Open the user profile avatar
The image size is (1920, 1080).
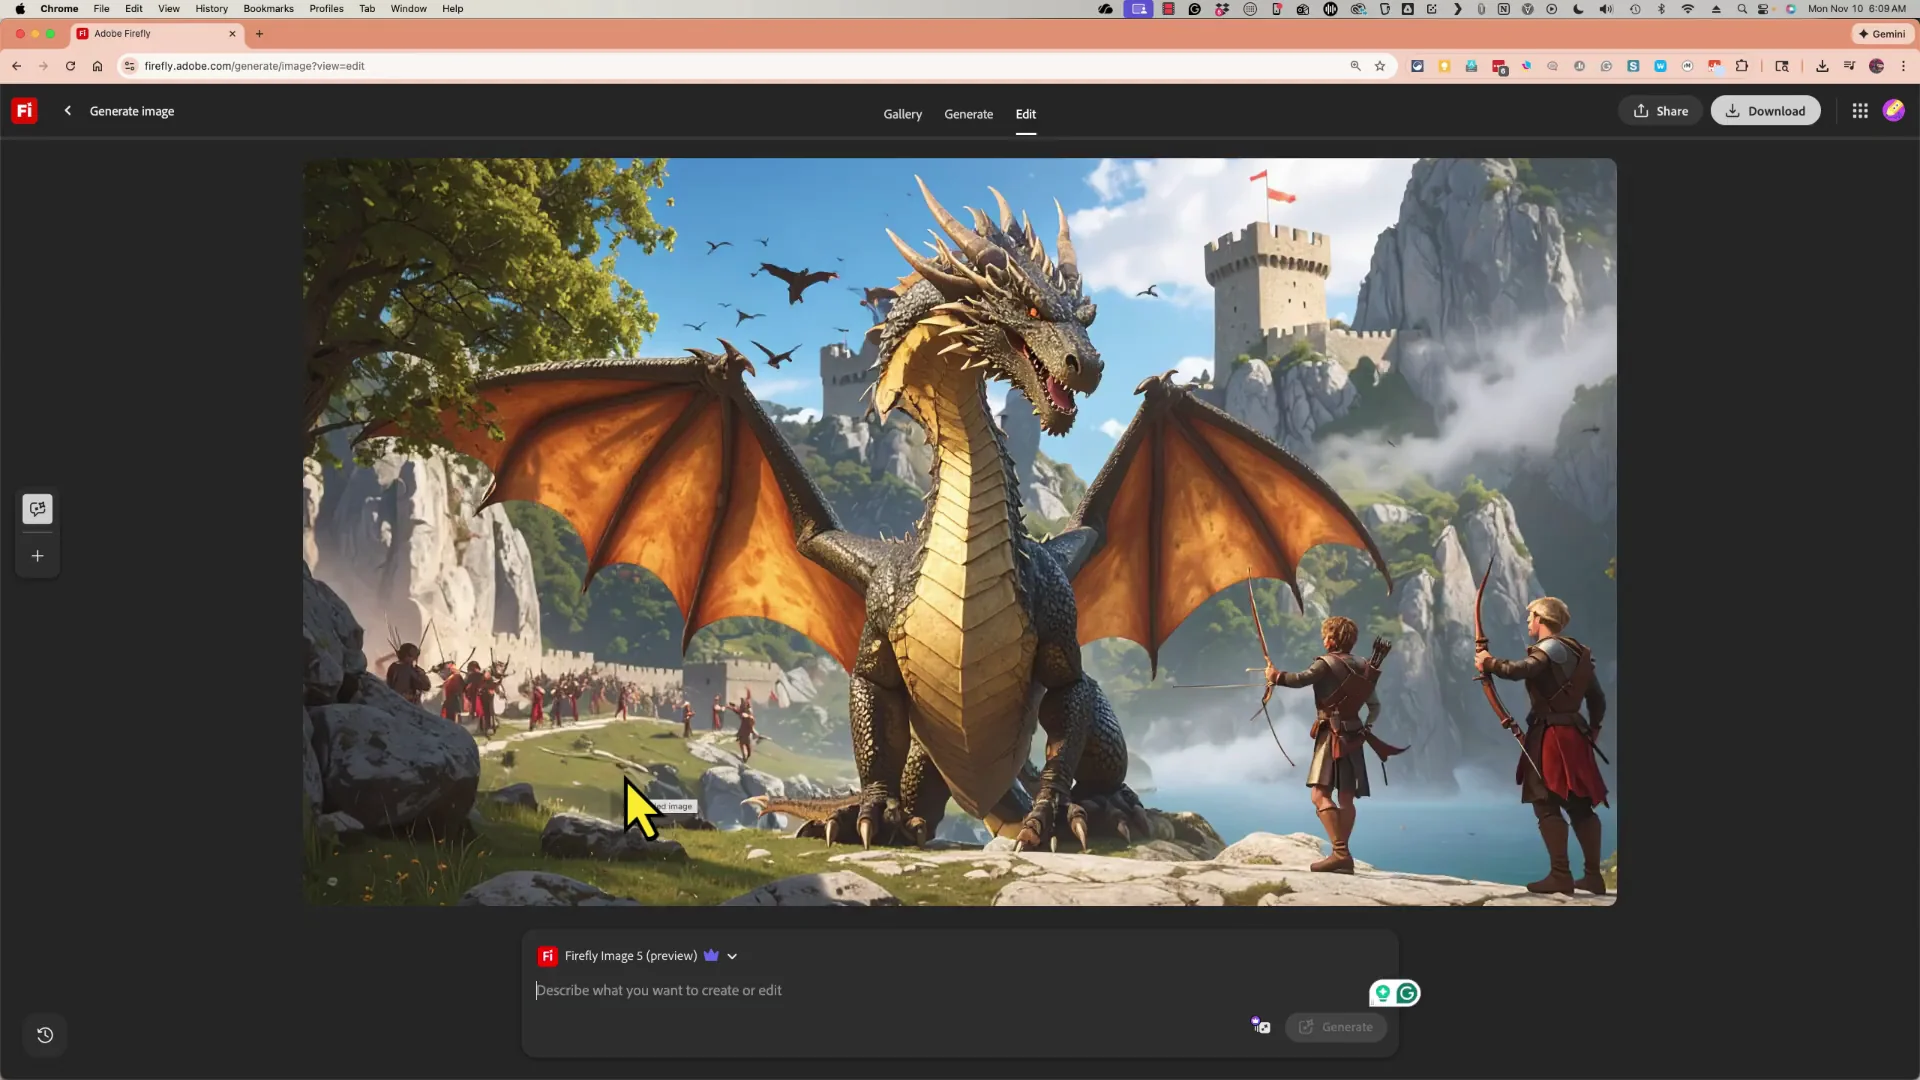1893,111
